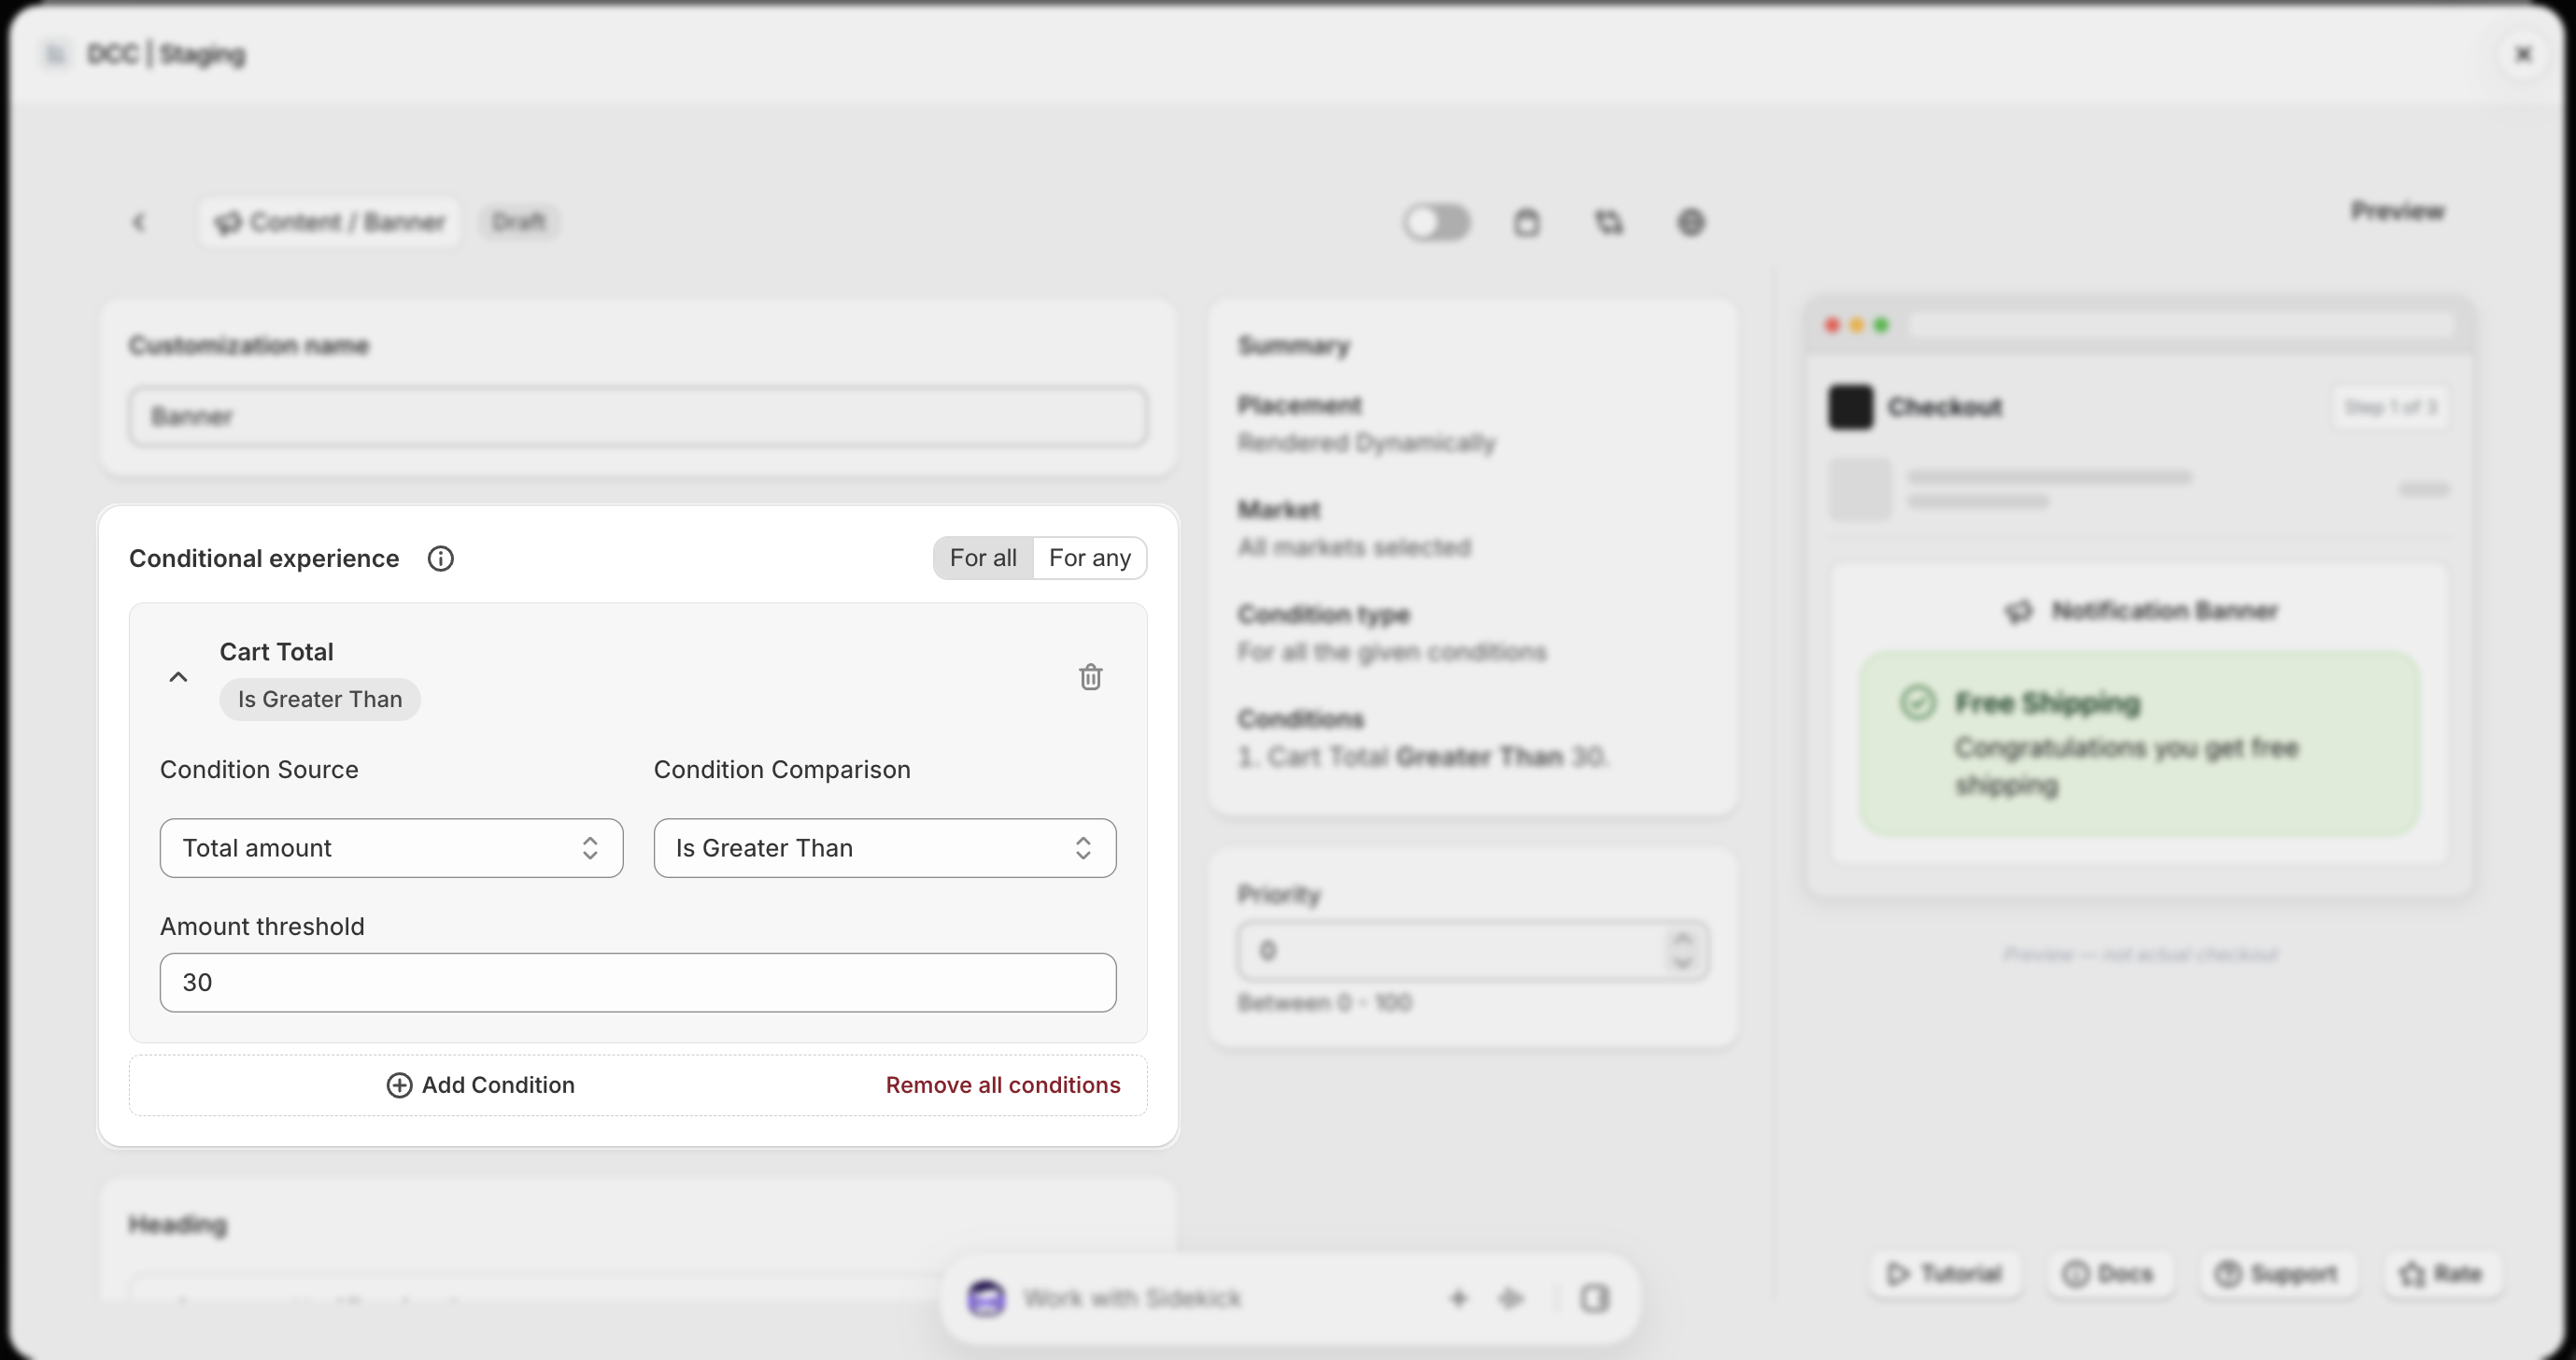
Task: Click Remove all conditions link
Action: coord(1003,1085)
